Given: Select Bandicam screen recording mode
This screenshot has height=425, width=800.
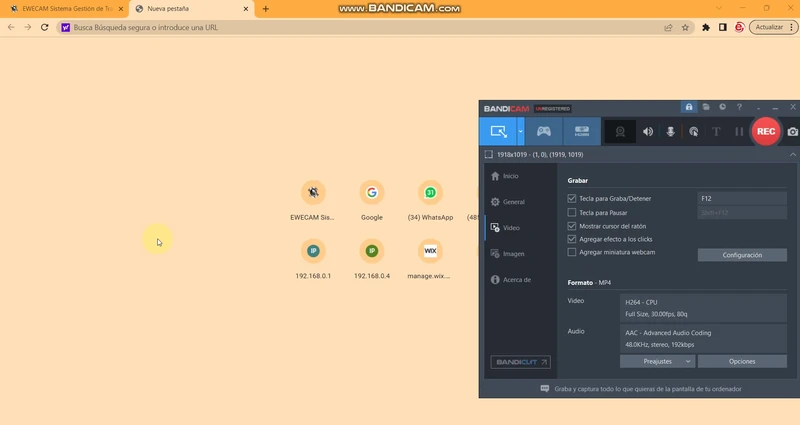Looking at the screenshot, I should tap(498, 132).
